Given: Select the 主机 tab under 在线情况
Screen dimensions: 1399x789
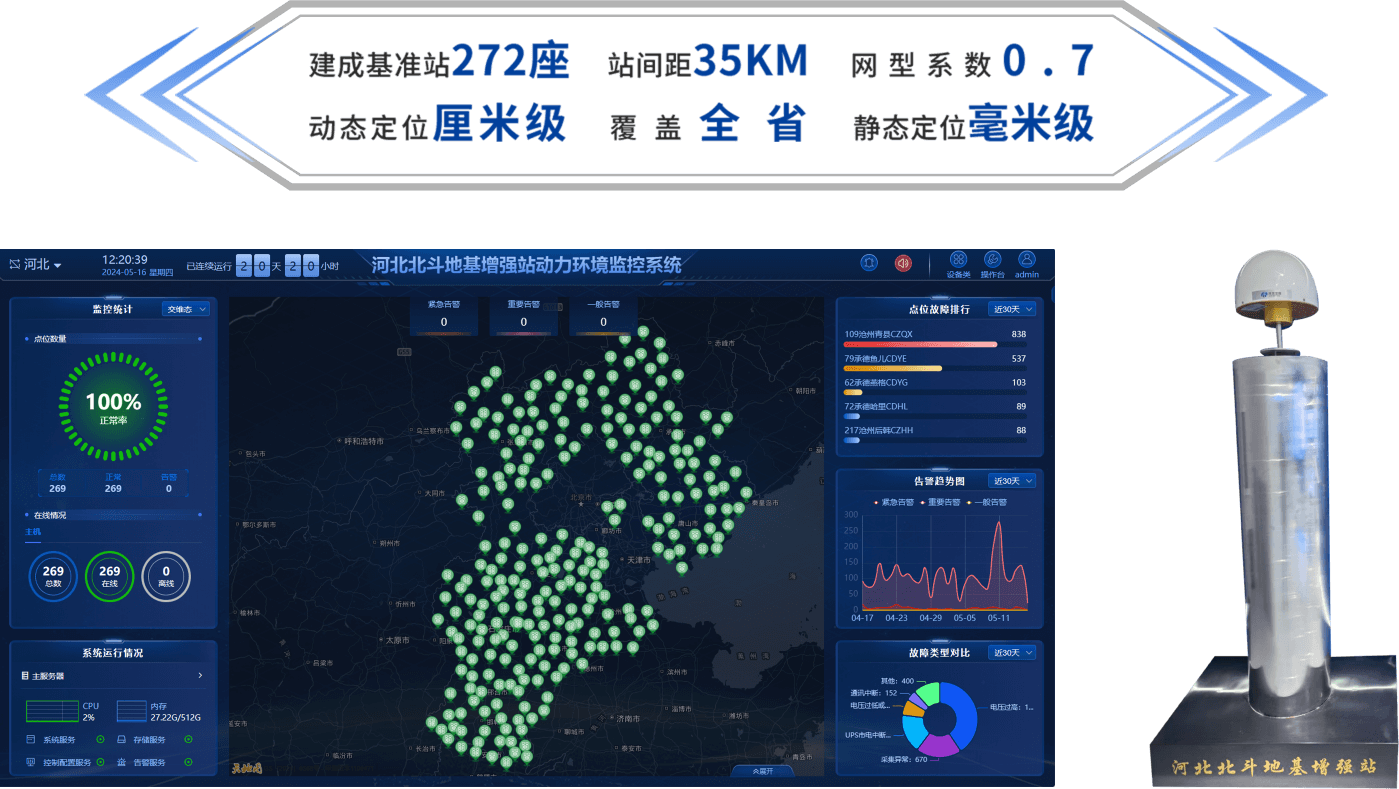Looking at the screenshot, I should click(x=33, y=532).
